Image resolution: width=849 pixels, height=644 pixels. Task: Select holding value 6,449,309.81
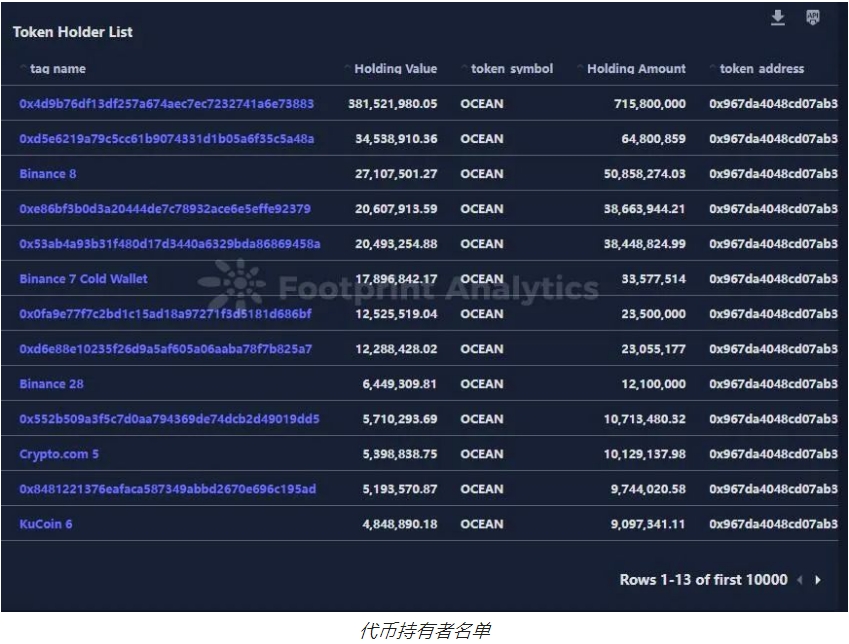400,384
